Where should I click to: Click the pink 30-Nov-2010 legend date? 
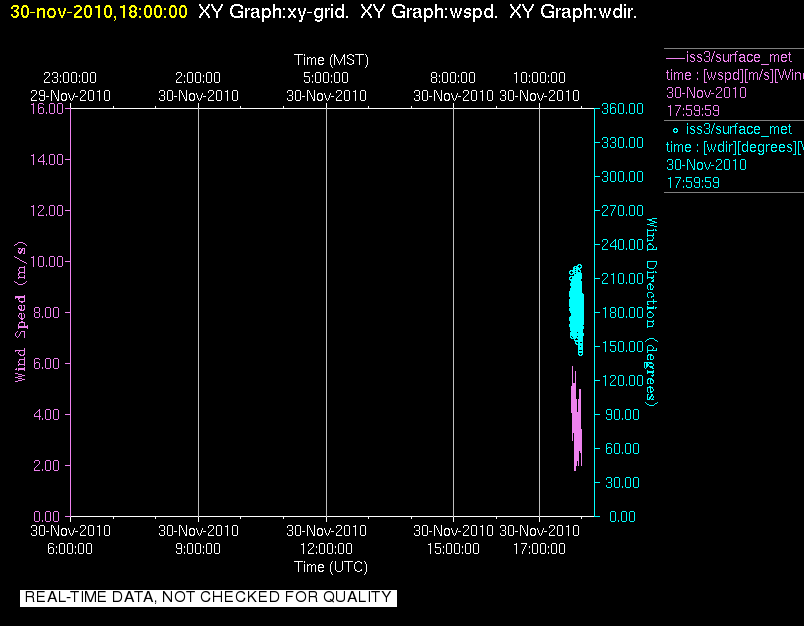pyautogui.click(x=706, y=93)
